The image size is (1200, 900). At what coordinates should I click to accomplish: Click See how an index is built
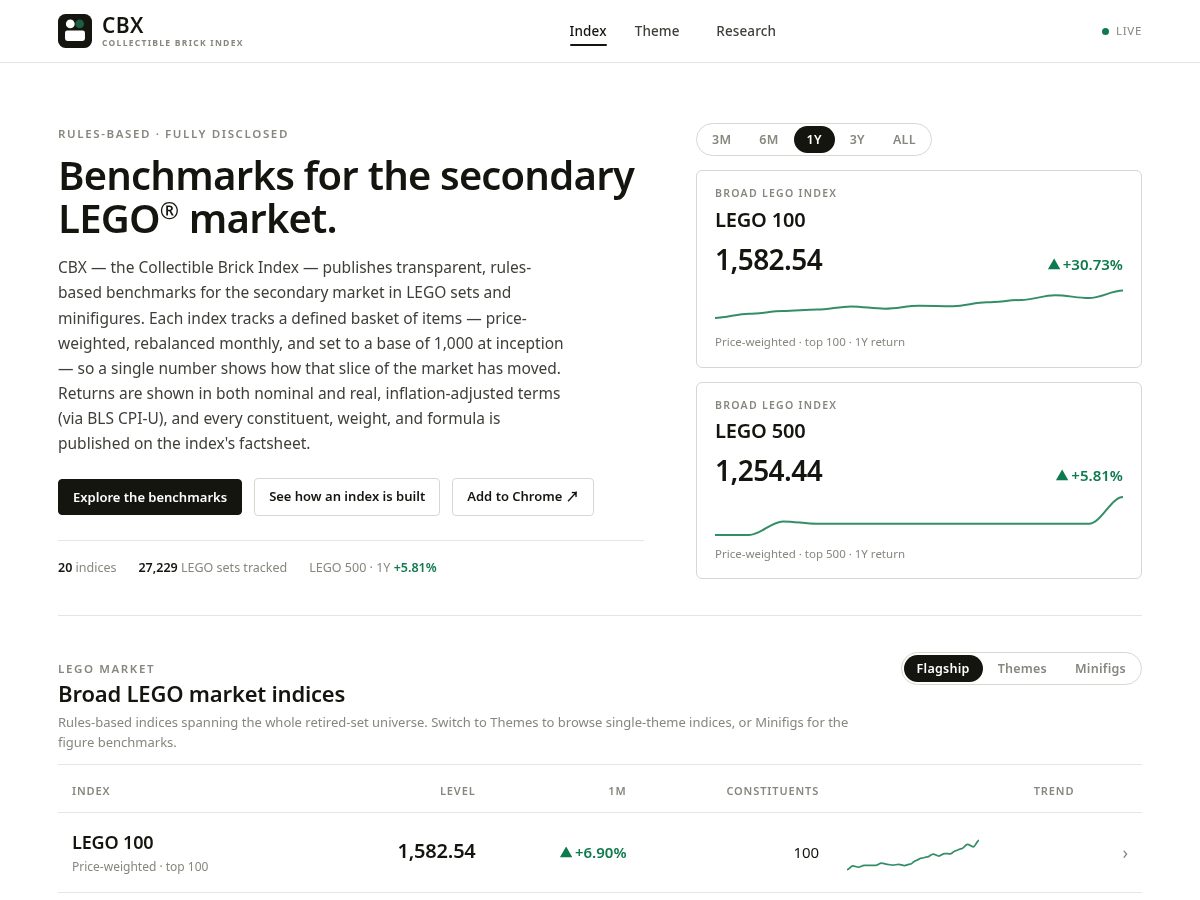click(x=347, y=497)
